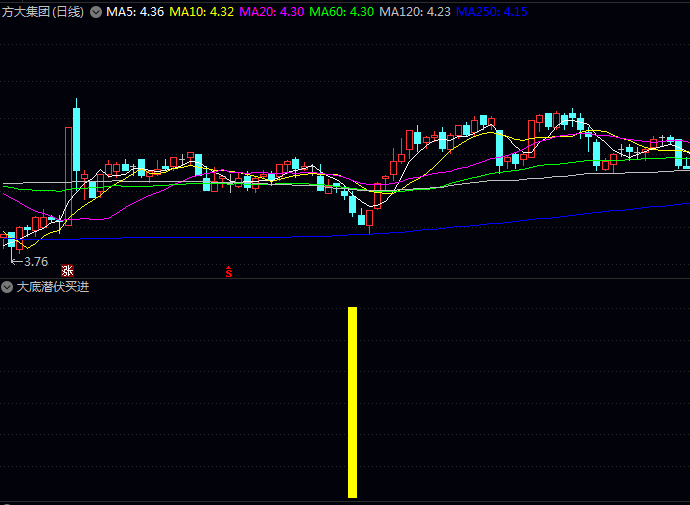Viewport: 690px width, 505px height.
Task: Click the 大底潜伏买进 indicator name
Action: coord(53,287)
